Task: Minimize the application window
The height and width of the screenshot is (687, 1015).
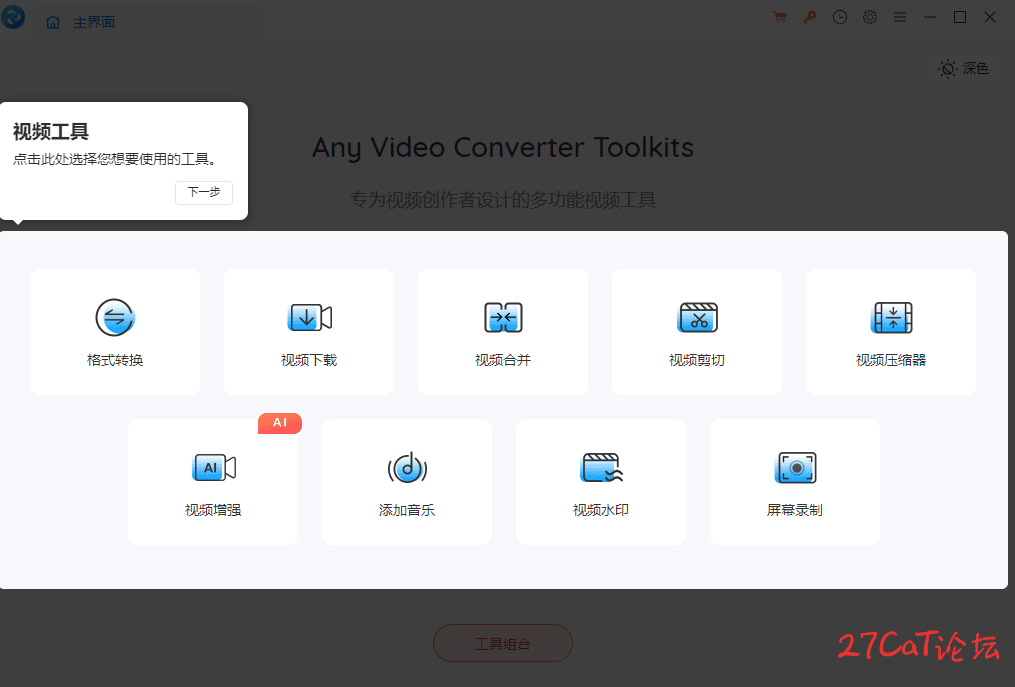Action: pyautogui.click(x=930, y=17)
